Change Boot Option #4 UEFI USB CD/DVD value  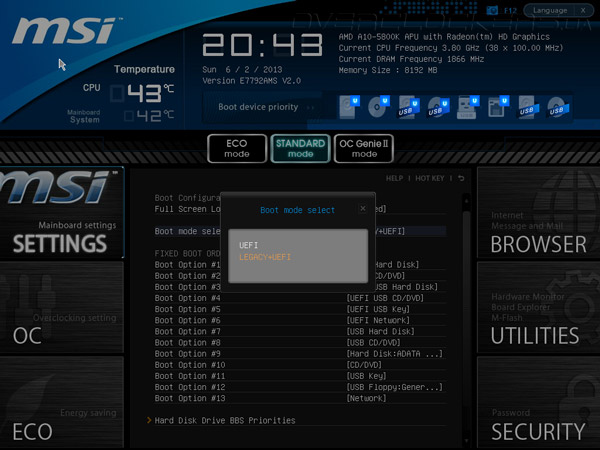click(x=385, y=298)
